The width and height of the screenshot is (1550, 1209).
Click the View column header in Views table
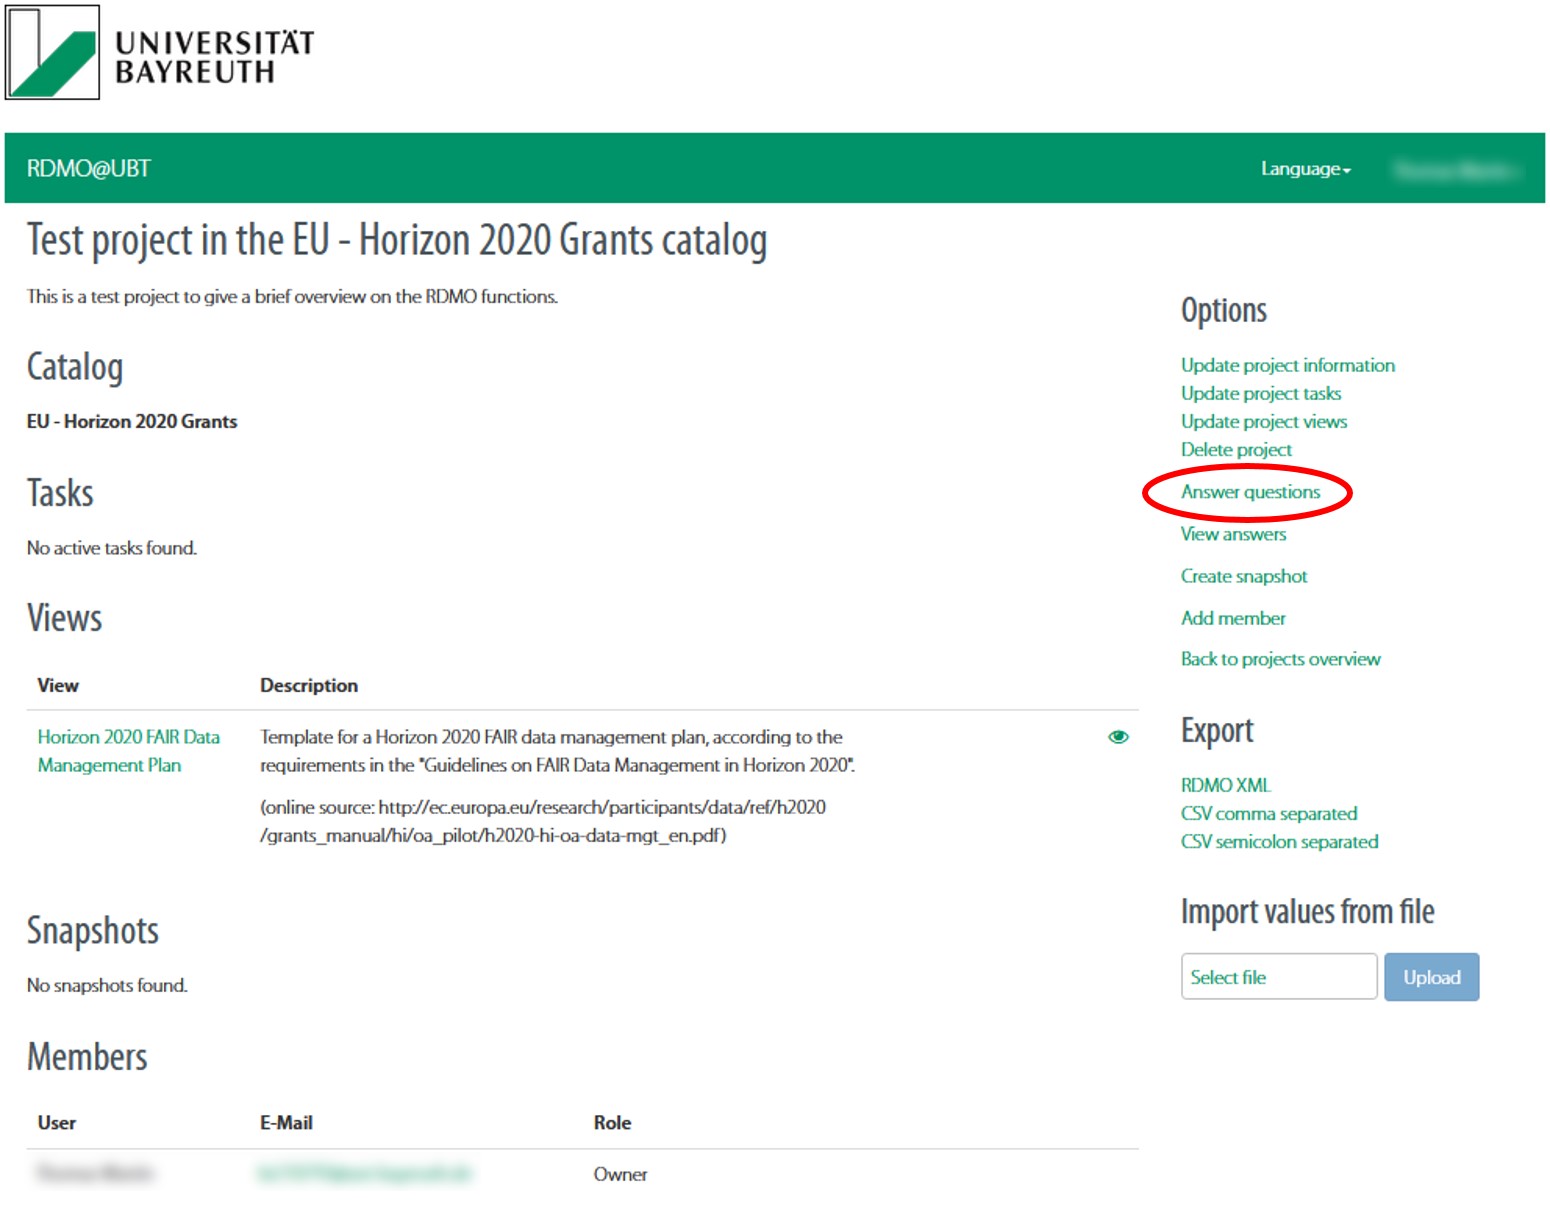[58, 685]
